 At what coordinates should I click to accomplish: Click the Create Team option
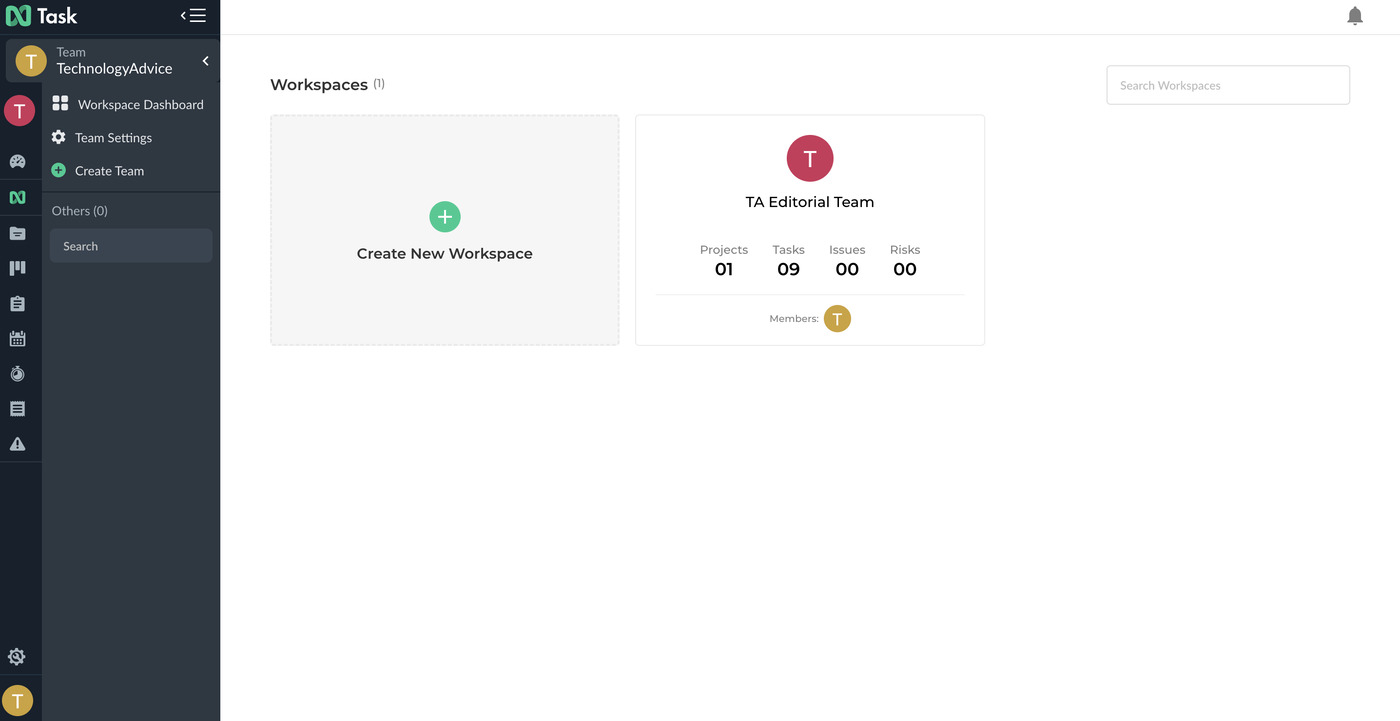pos(108,170)
